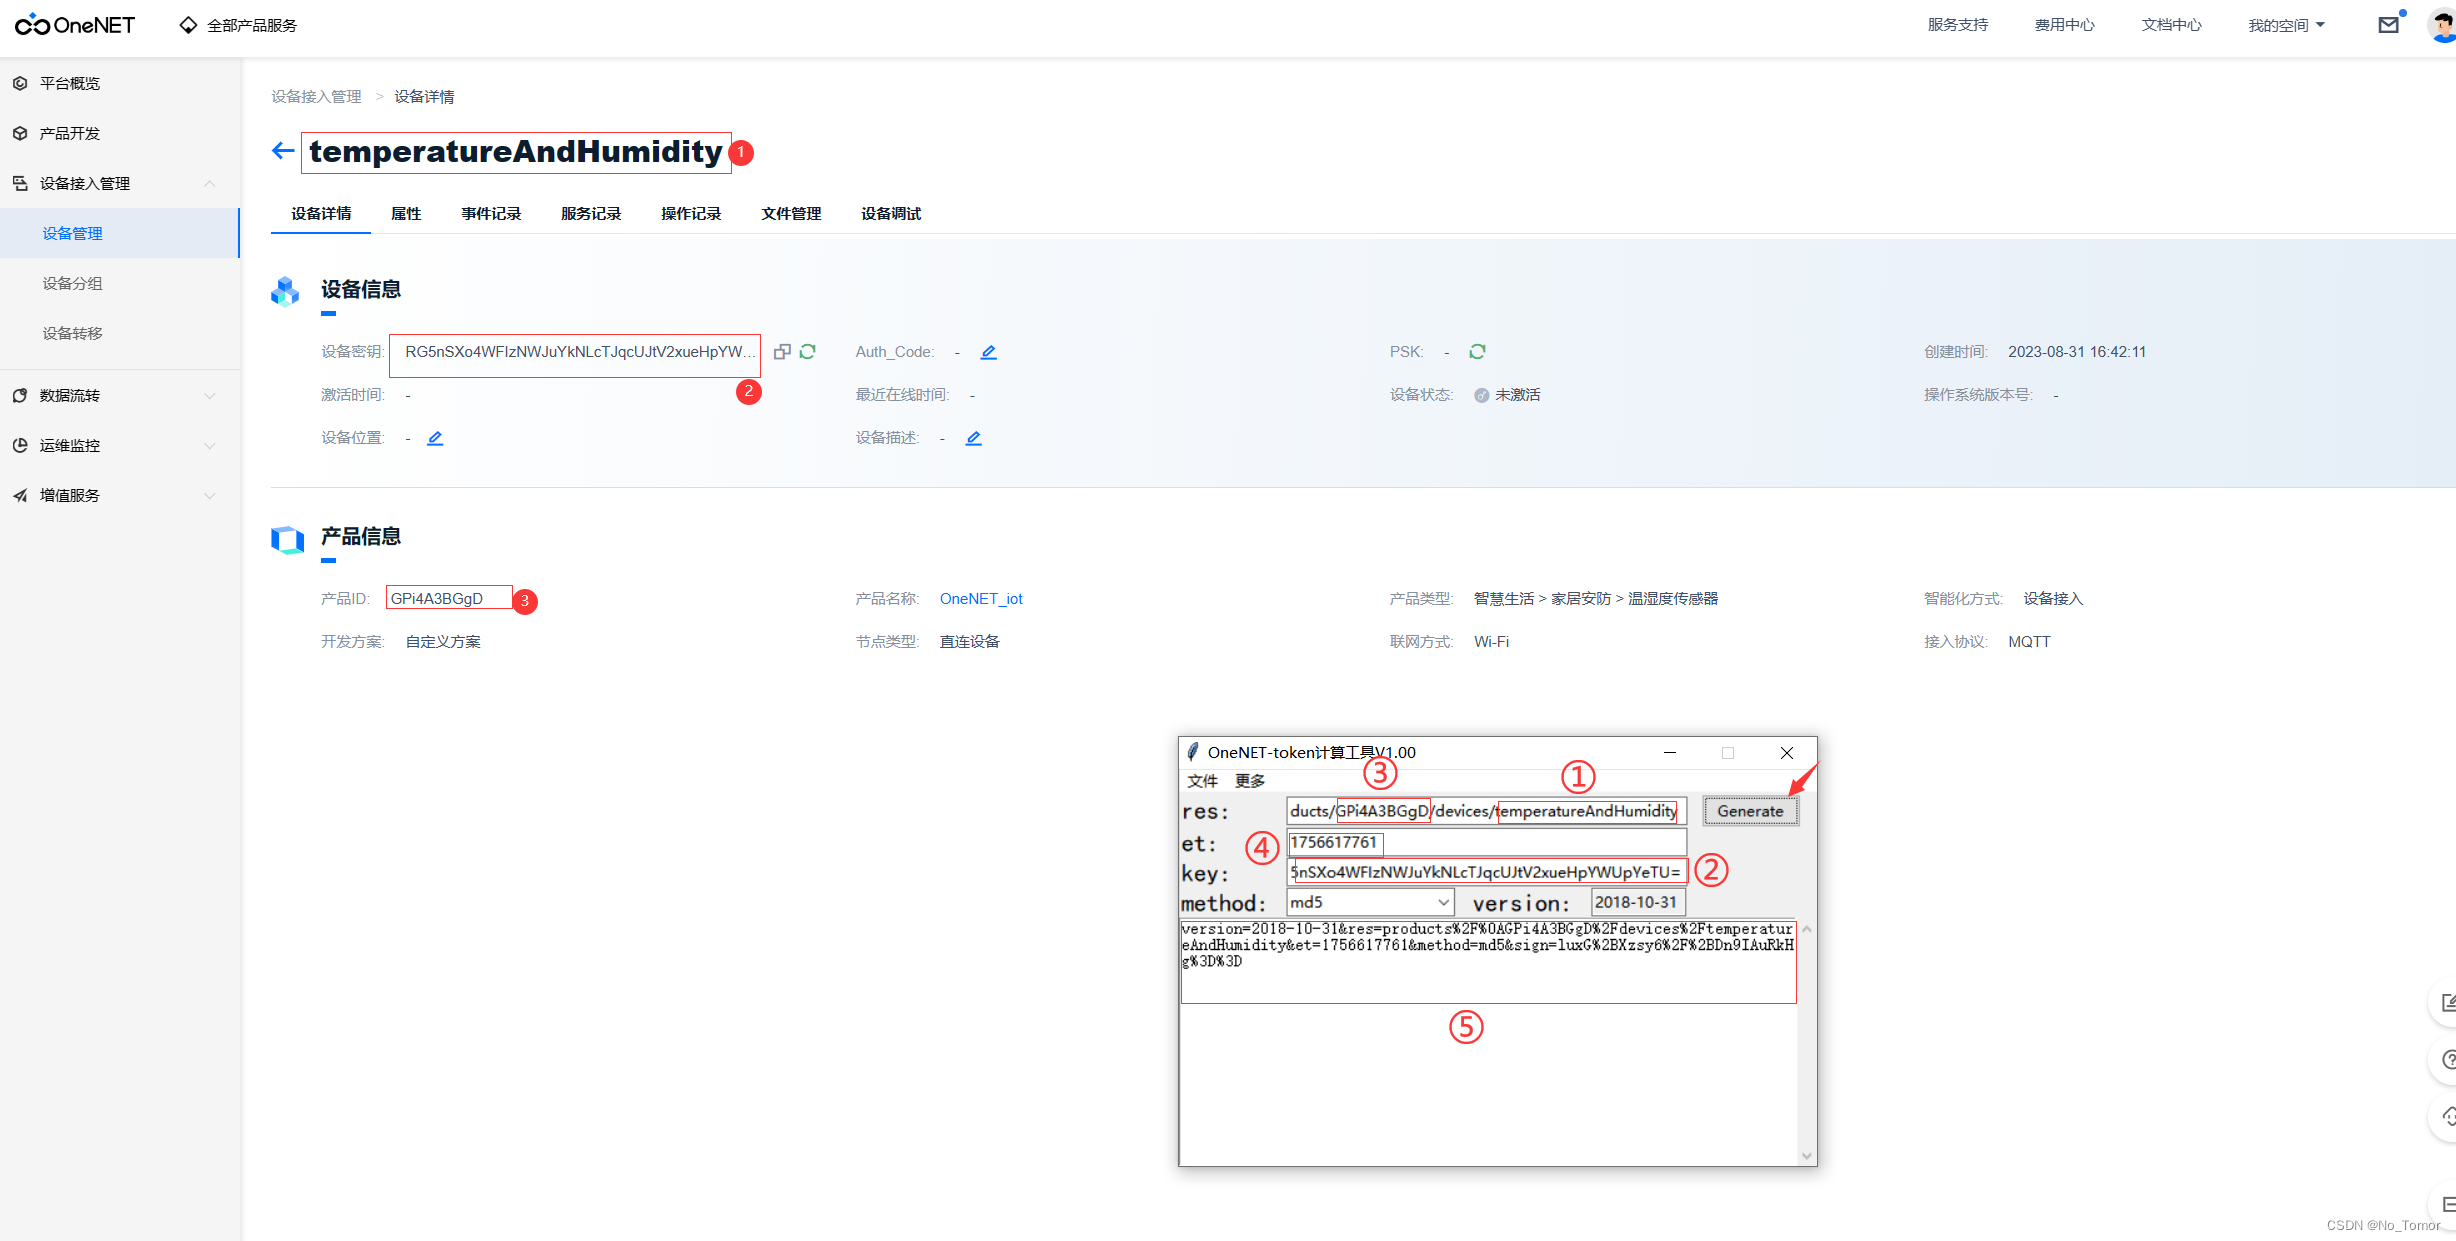This screenshot has height=1241, width=2456.
Task: Click the res input field
Action: (1486, 811)
